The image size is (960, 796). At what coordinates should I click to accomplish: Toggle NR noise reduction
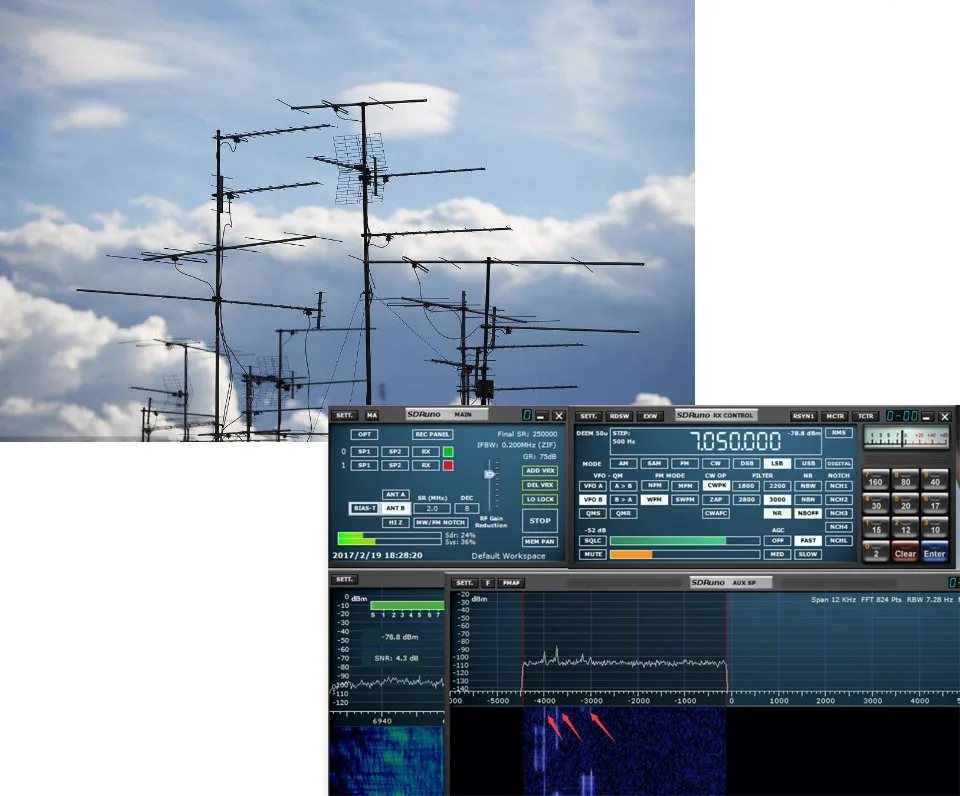pyautogui.click(x=777, y=514)
